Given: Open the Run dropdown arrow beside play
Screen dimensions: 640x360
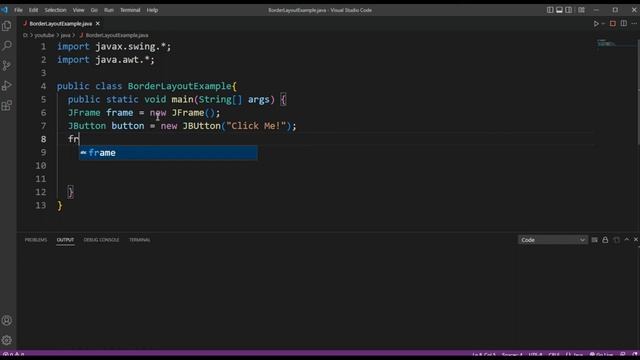Looking at the screenshot, I should point(603,24).
